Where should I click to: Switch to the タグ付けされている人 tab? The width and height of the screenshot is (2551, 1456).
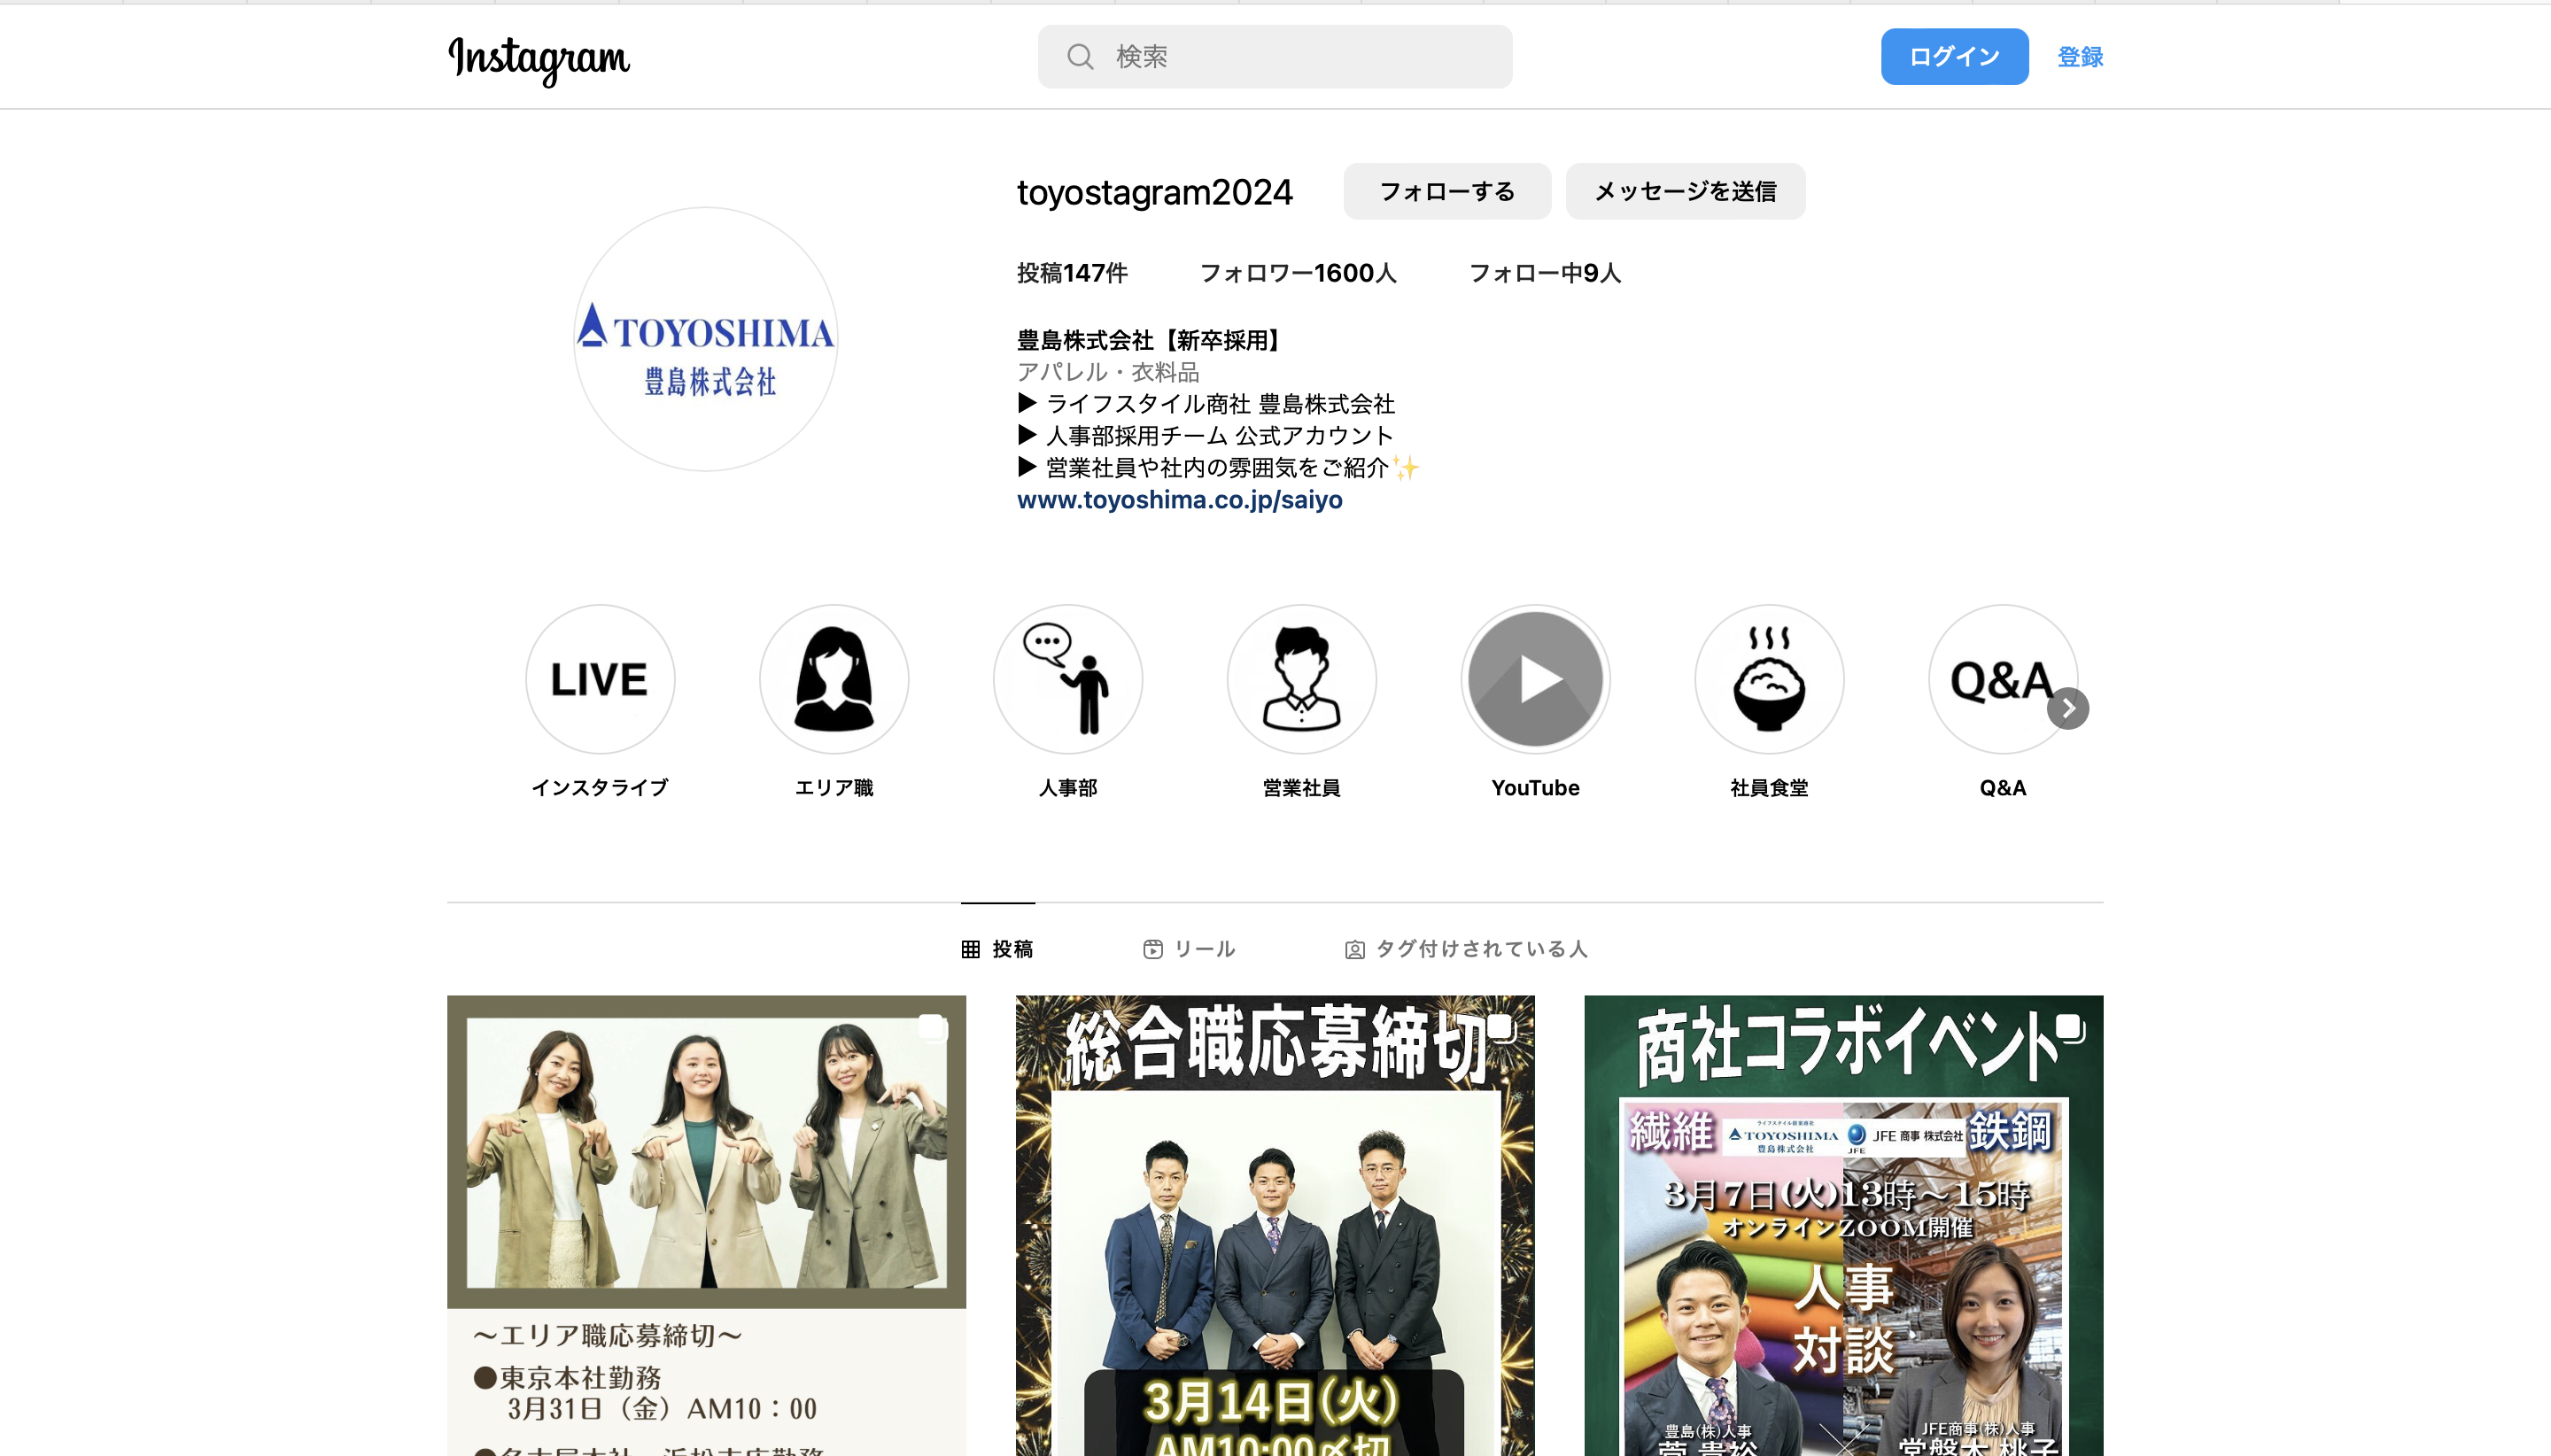[1470, 948]
